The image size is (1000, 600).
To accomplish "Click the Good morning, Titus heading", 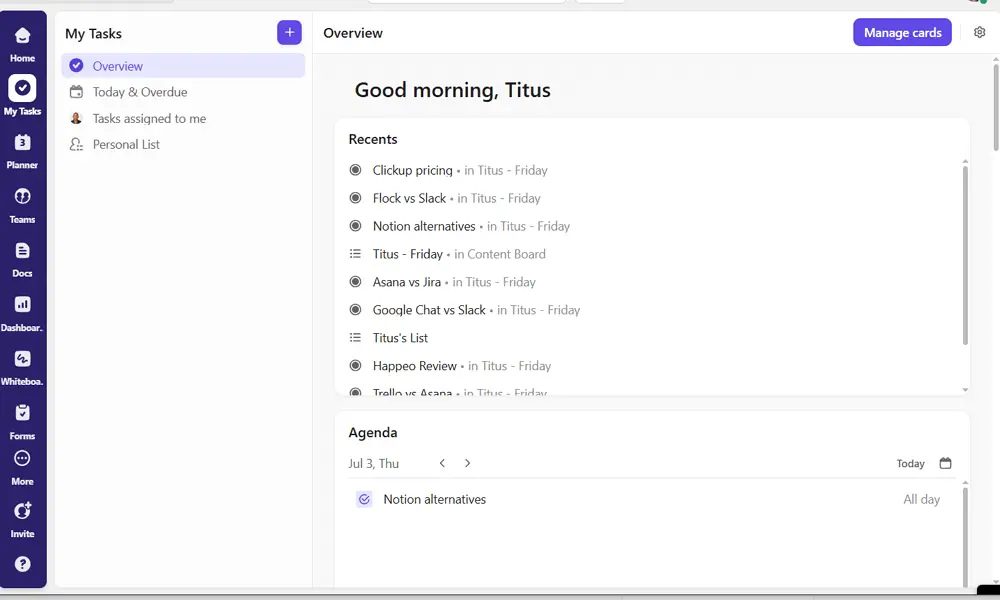I will (452, 90).
